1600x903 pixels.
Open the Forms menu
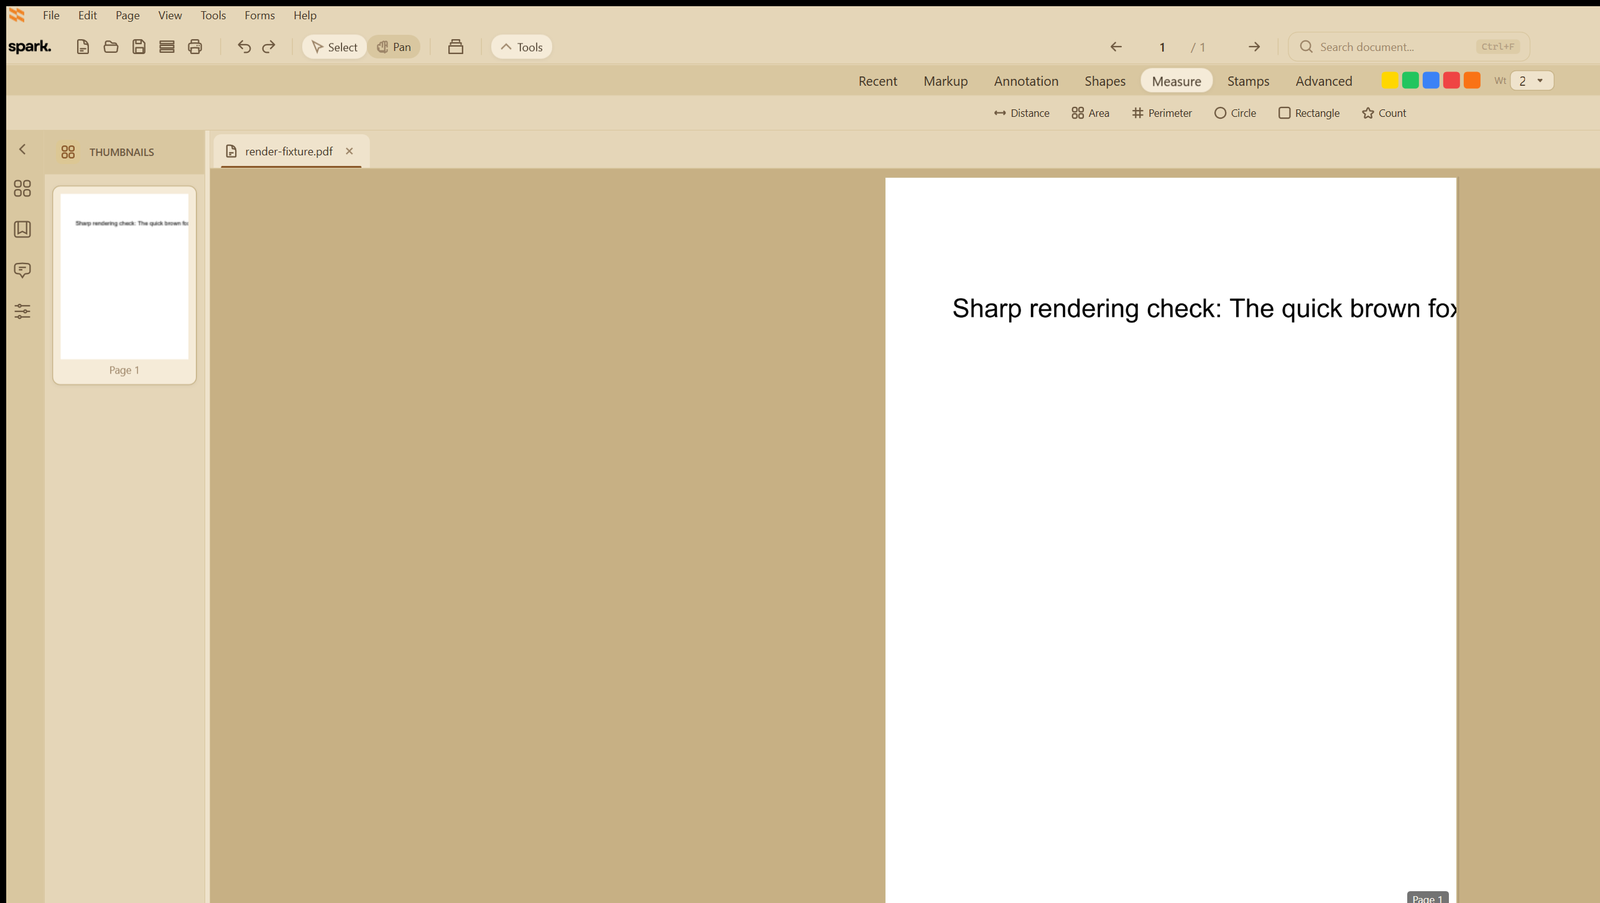point(260,15)
